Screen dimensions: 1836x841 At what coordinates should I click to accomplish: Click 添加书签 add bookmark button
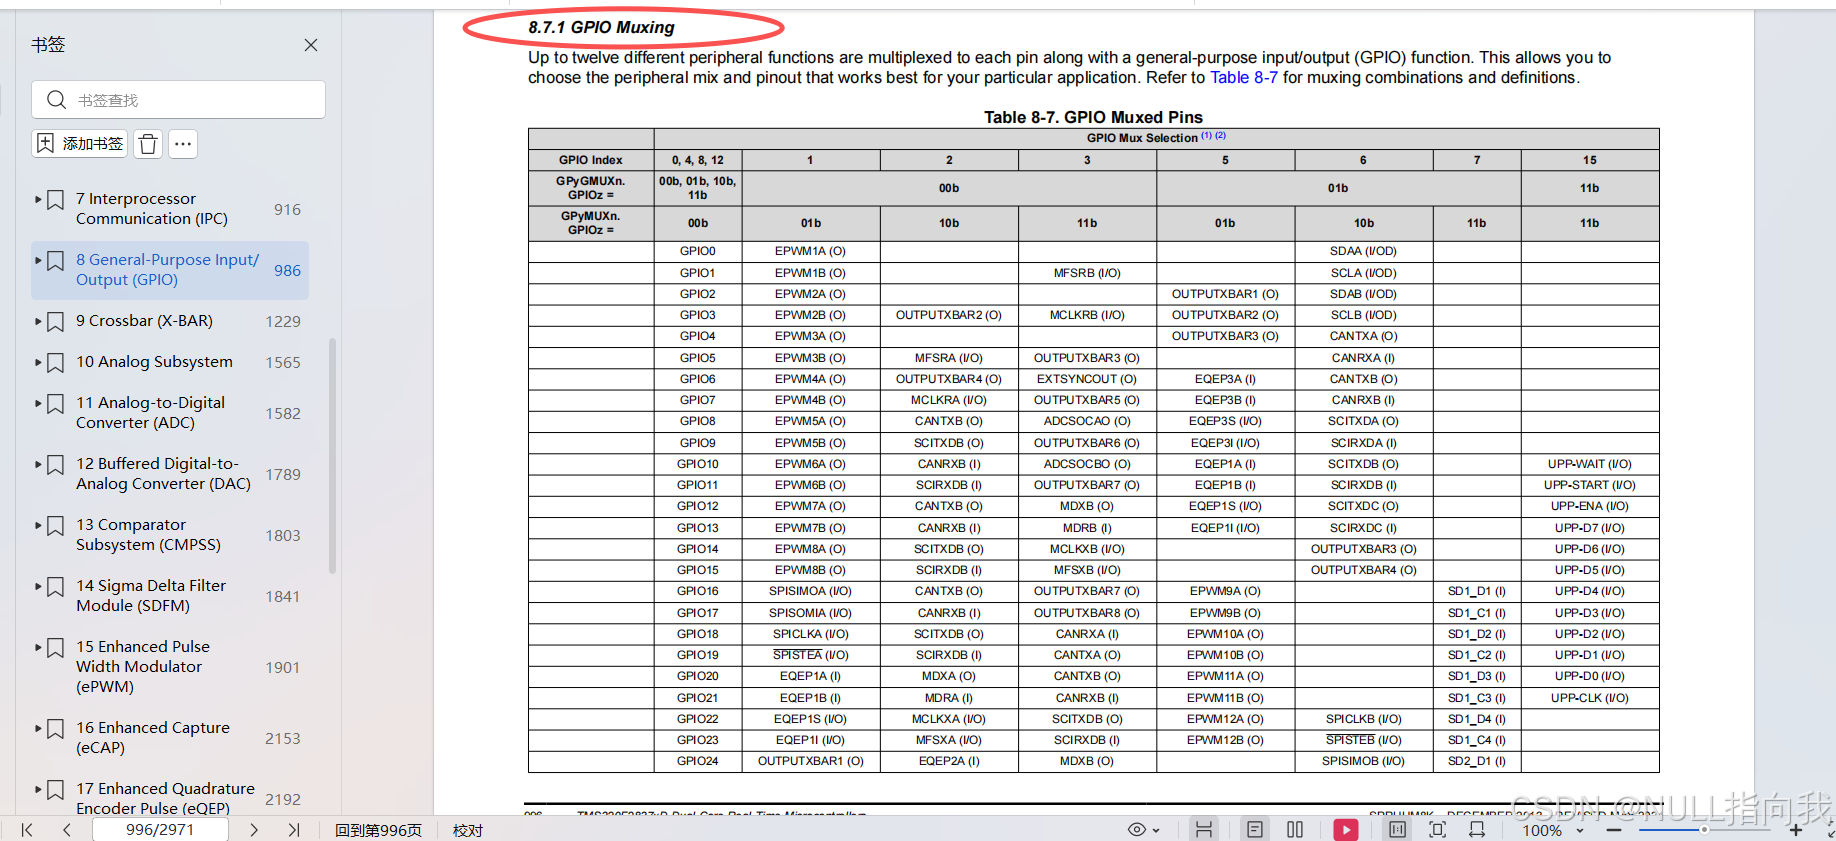[80, 144]
